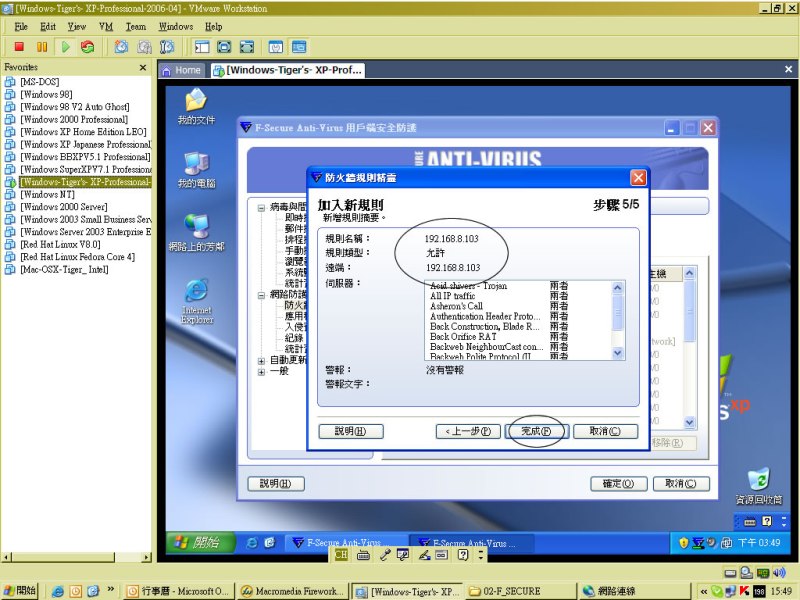Viewport: 800px width, 600px height.
Task: Expand the 一般 tree node
Action: click(x=261, y=372)
